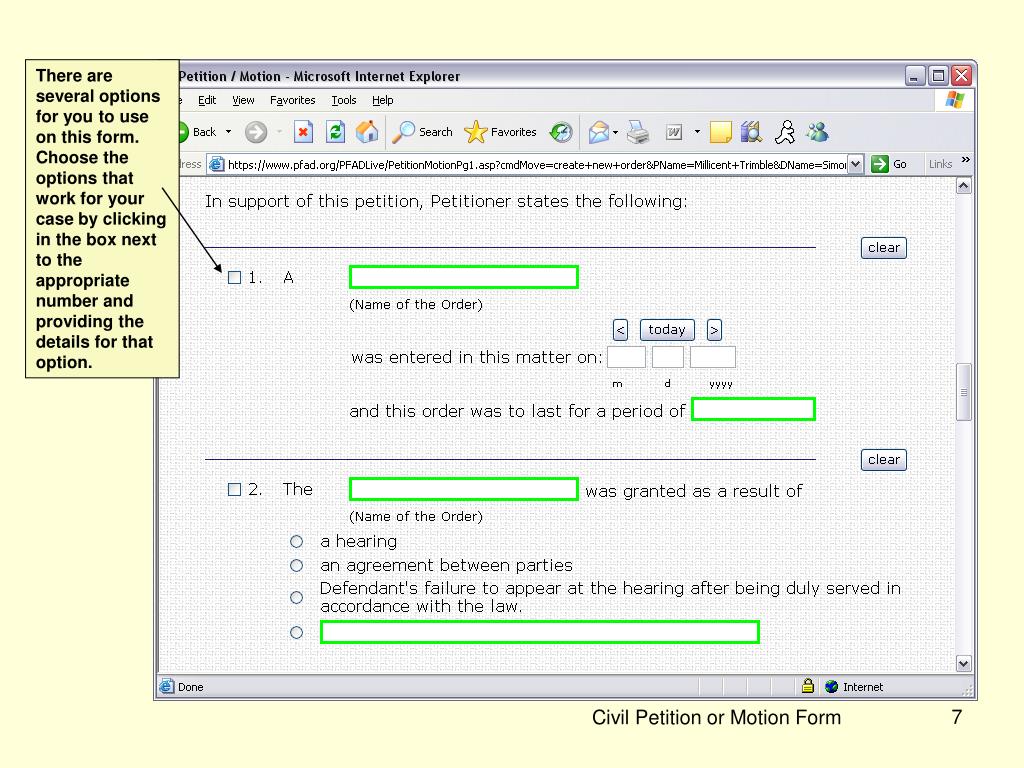Click the previous day '<' button

coord(620,330)
